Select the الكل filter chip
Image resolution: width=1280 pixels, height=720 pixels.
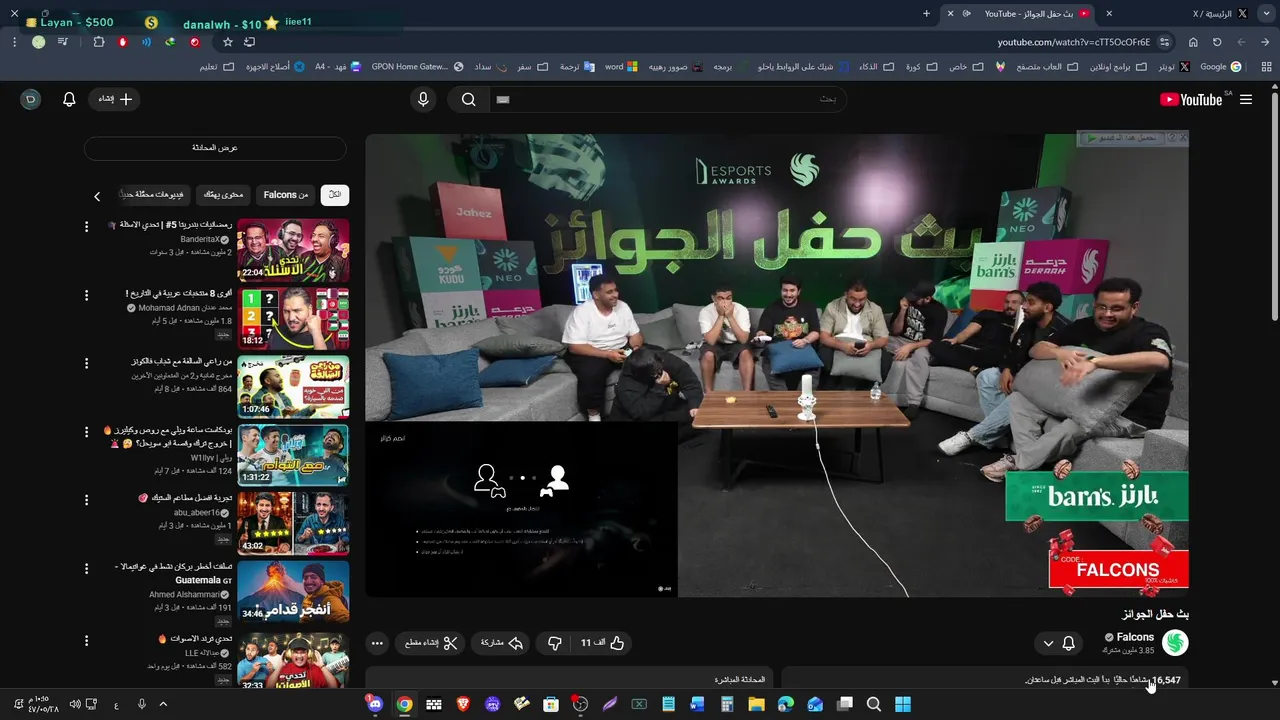pyautogui.click(x=335, y=195)
